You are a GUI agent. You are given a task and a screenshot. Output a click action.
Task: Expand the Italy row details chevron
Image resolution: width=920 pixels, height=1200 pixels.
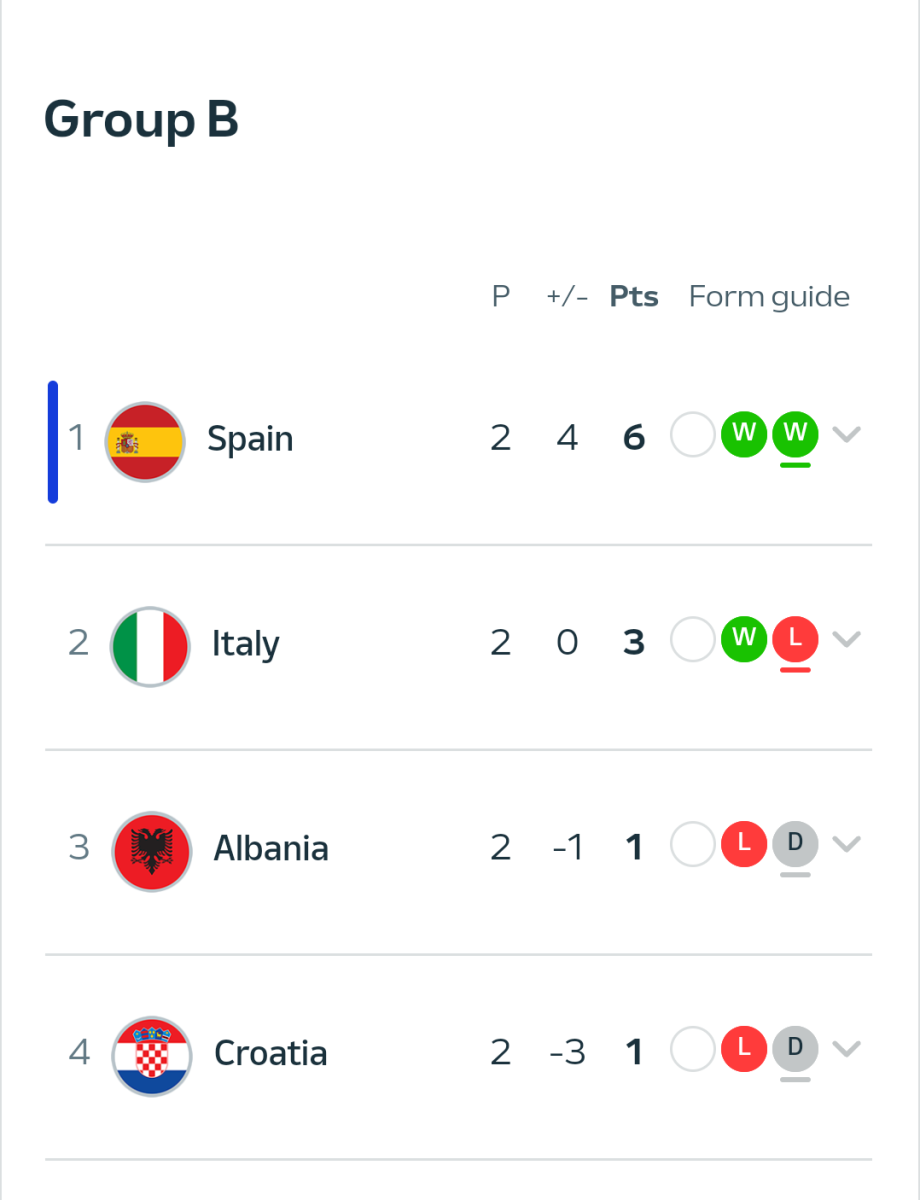tap(847, 639)
